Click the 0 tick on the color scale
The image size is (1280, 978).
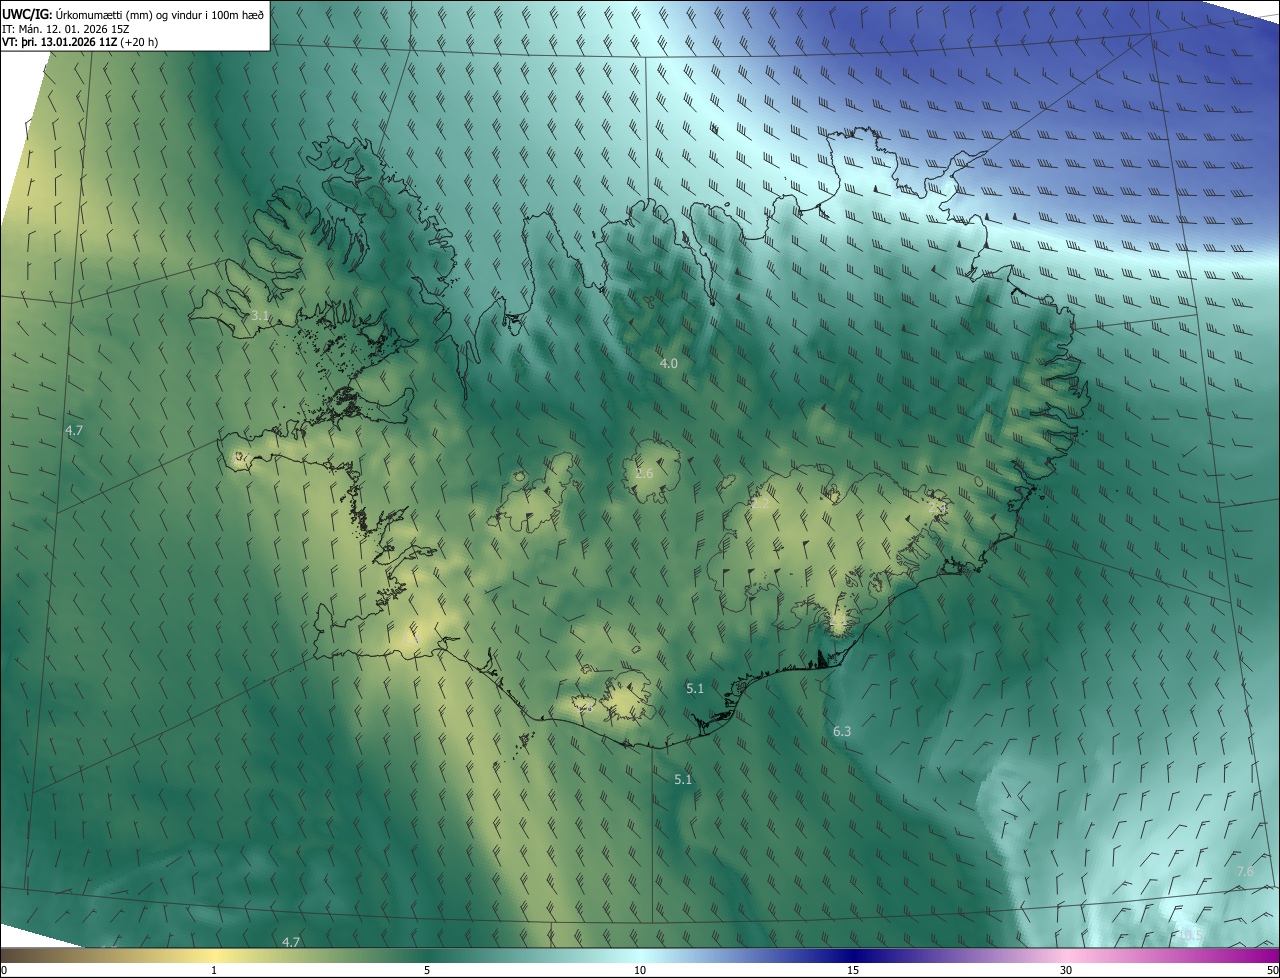4,970
